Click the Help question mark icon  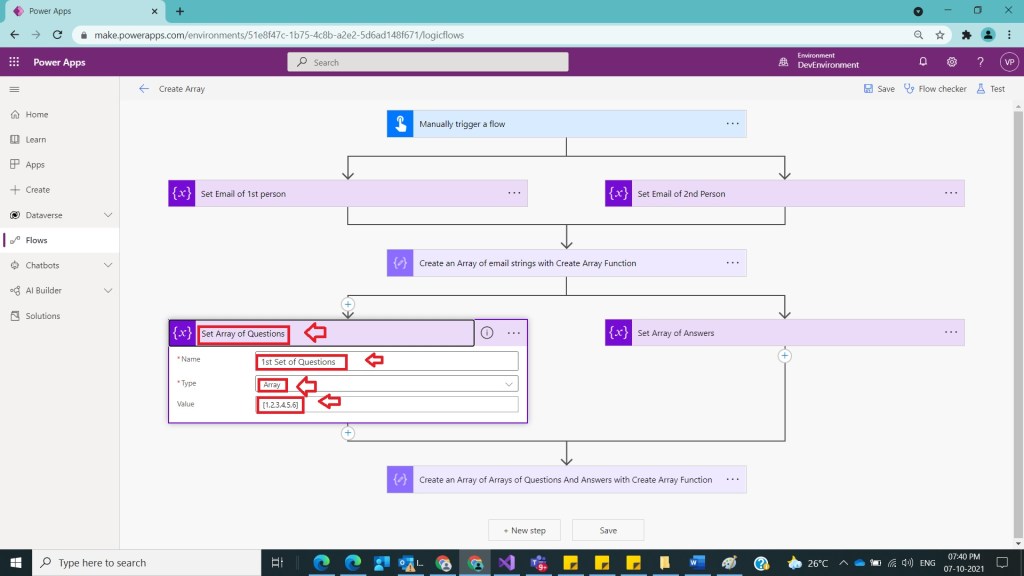click(x=980, y=61)
